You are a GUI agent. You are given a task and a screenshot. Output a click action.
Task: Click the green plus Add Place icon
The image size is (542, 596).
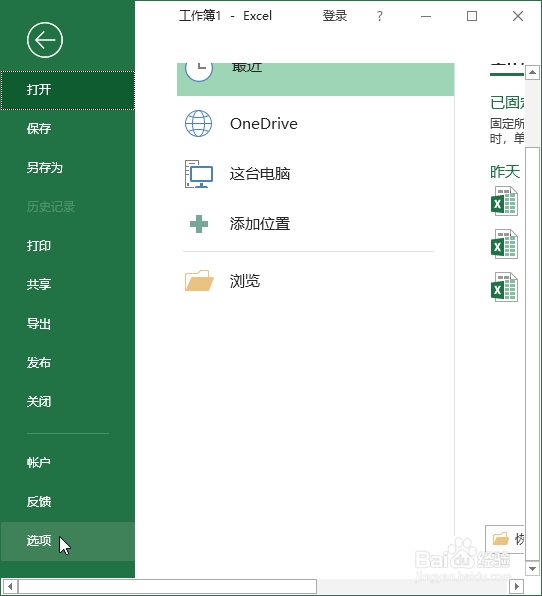coord(199,224)
